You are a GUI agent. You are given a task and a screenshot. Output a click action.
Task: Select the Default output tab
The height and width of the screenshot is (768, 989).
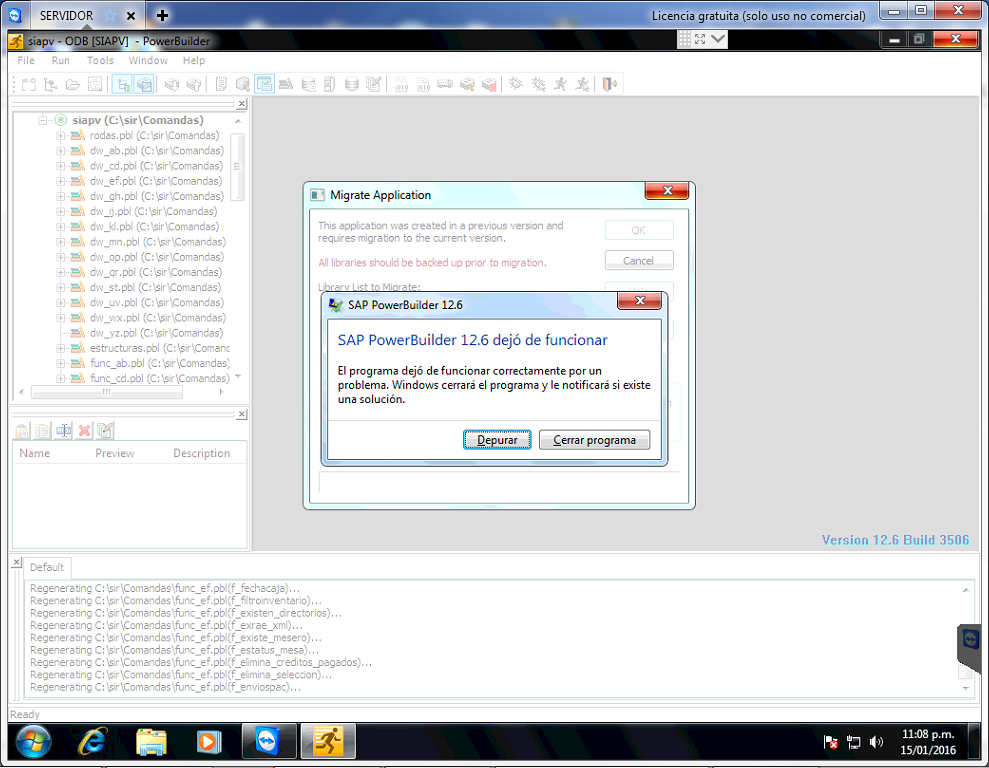point(47,567)
